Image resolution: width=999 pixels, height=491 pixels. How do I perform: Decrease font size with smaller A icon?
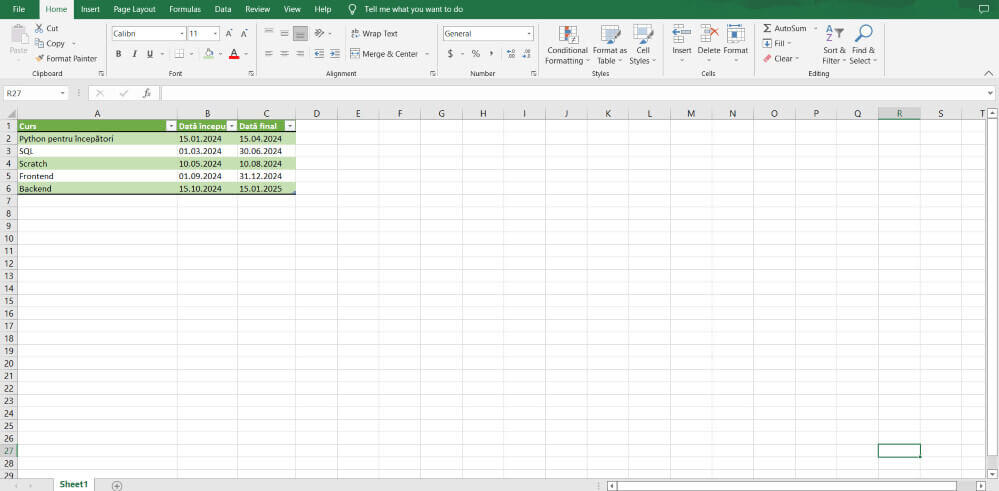(244, 34)
